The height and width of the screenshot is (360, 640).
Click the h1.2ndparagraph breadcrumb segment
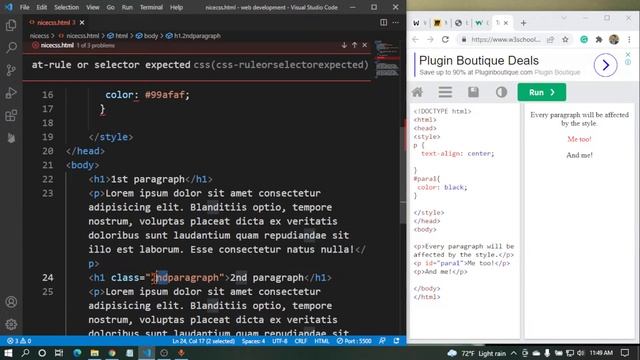pos(193,36)
